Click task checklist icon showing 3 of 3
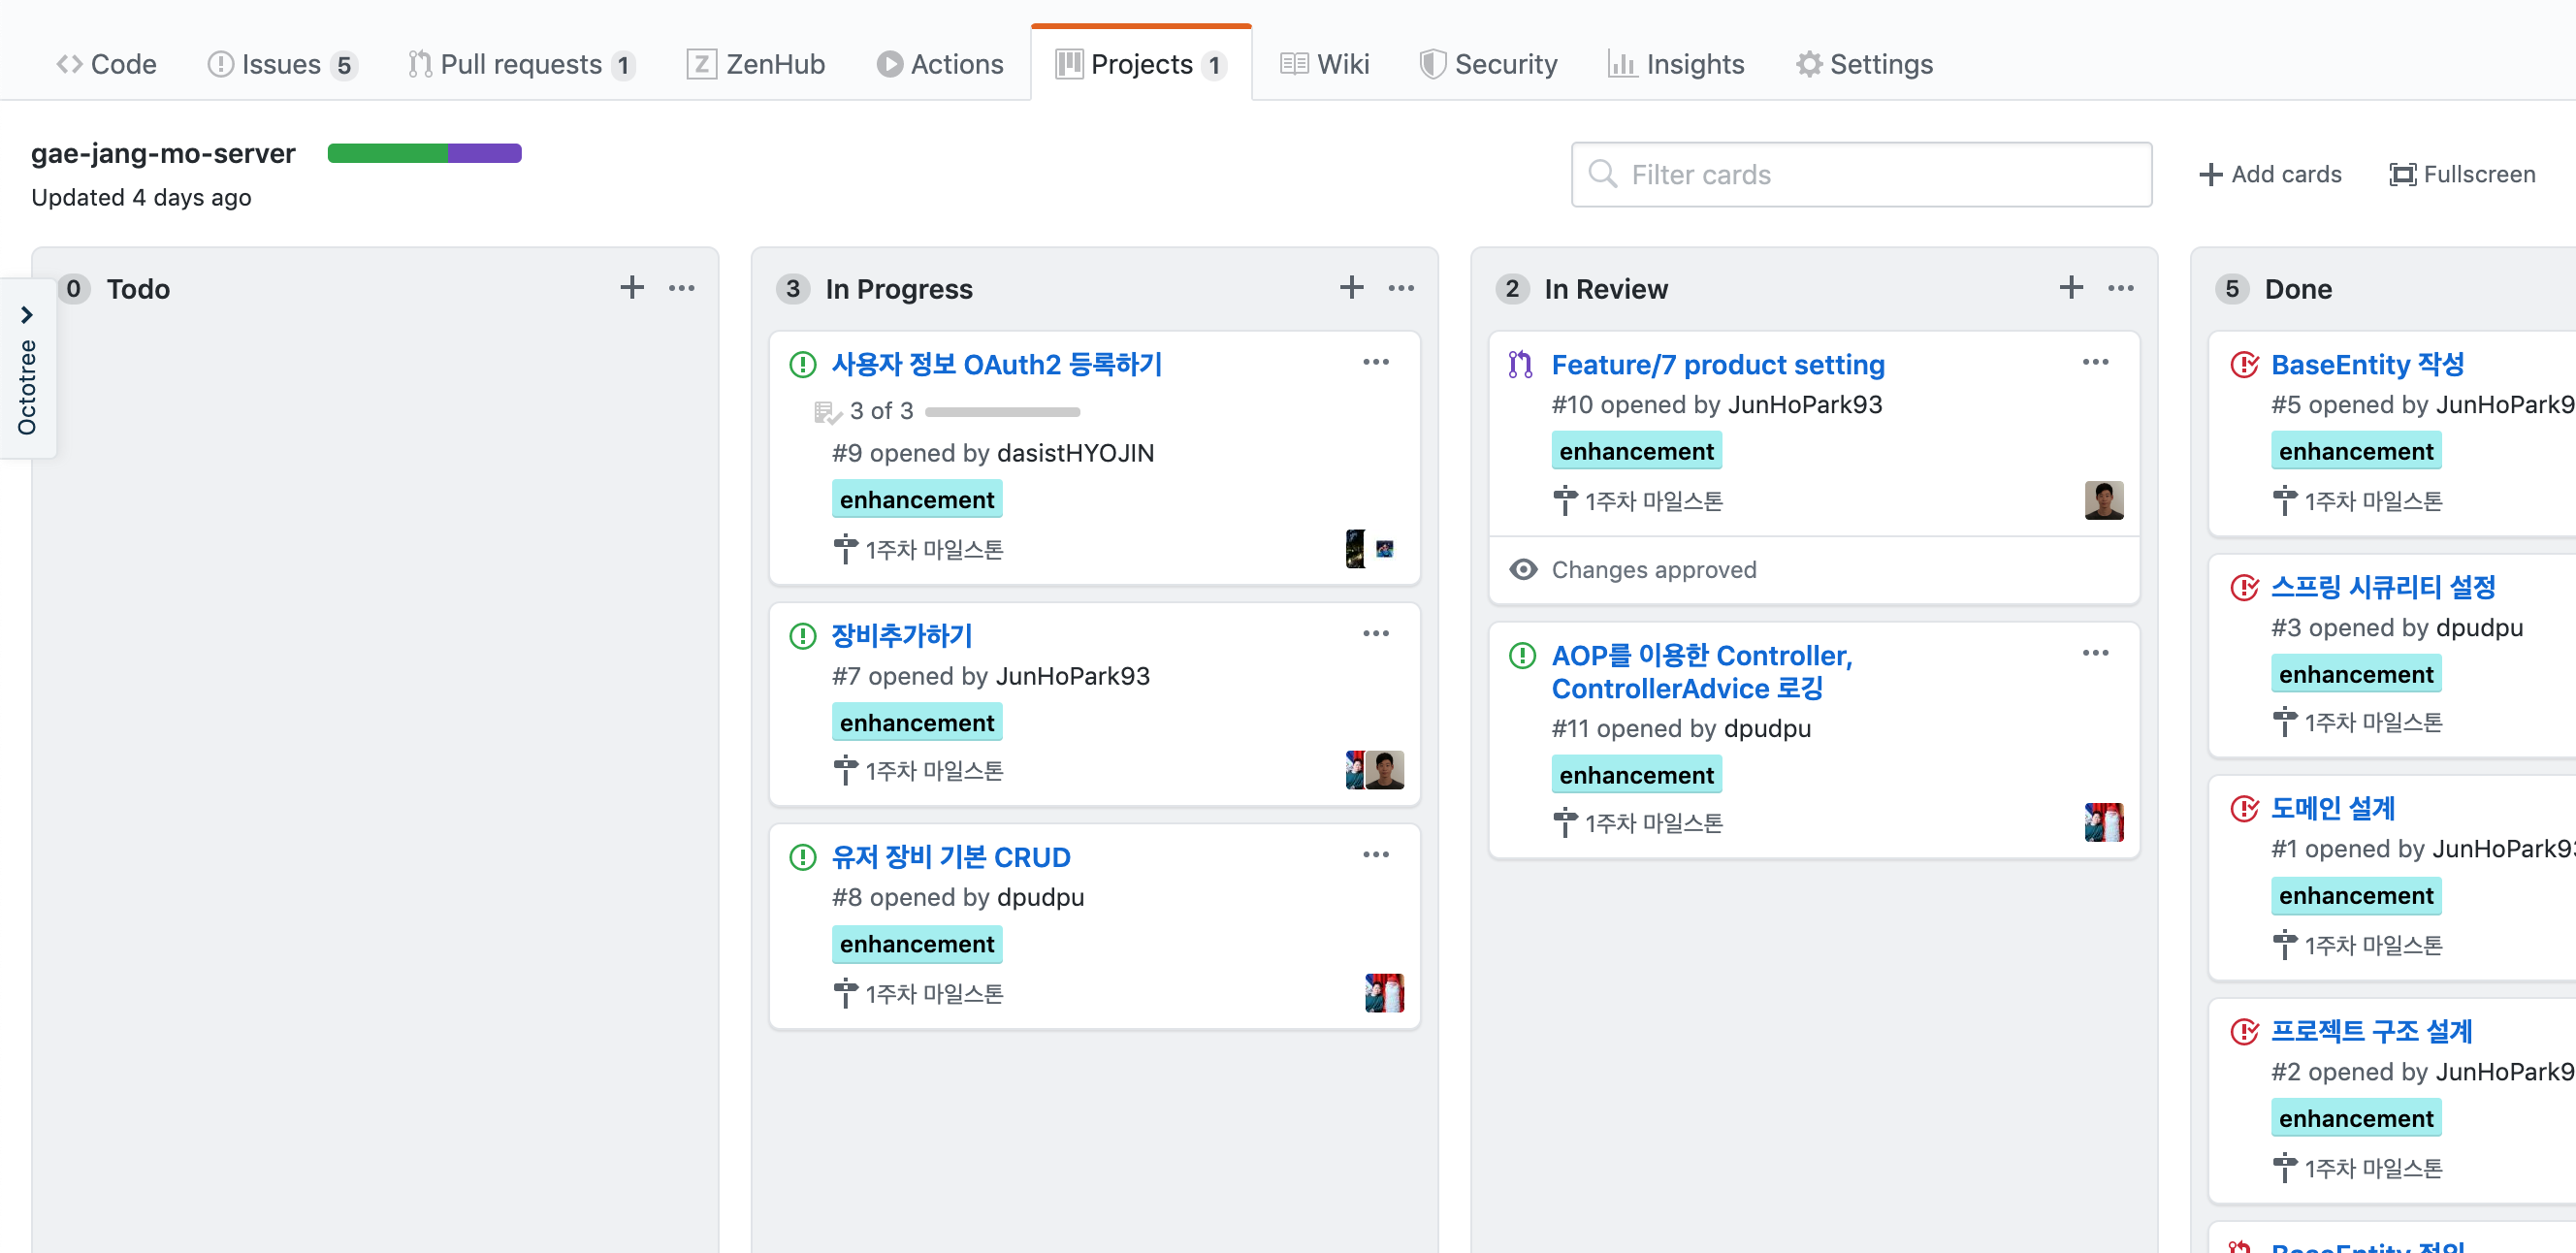 (826, 411)
